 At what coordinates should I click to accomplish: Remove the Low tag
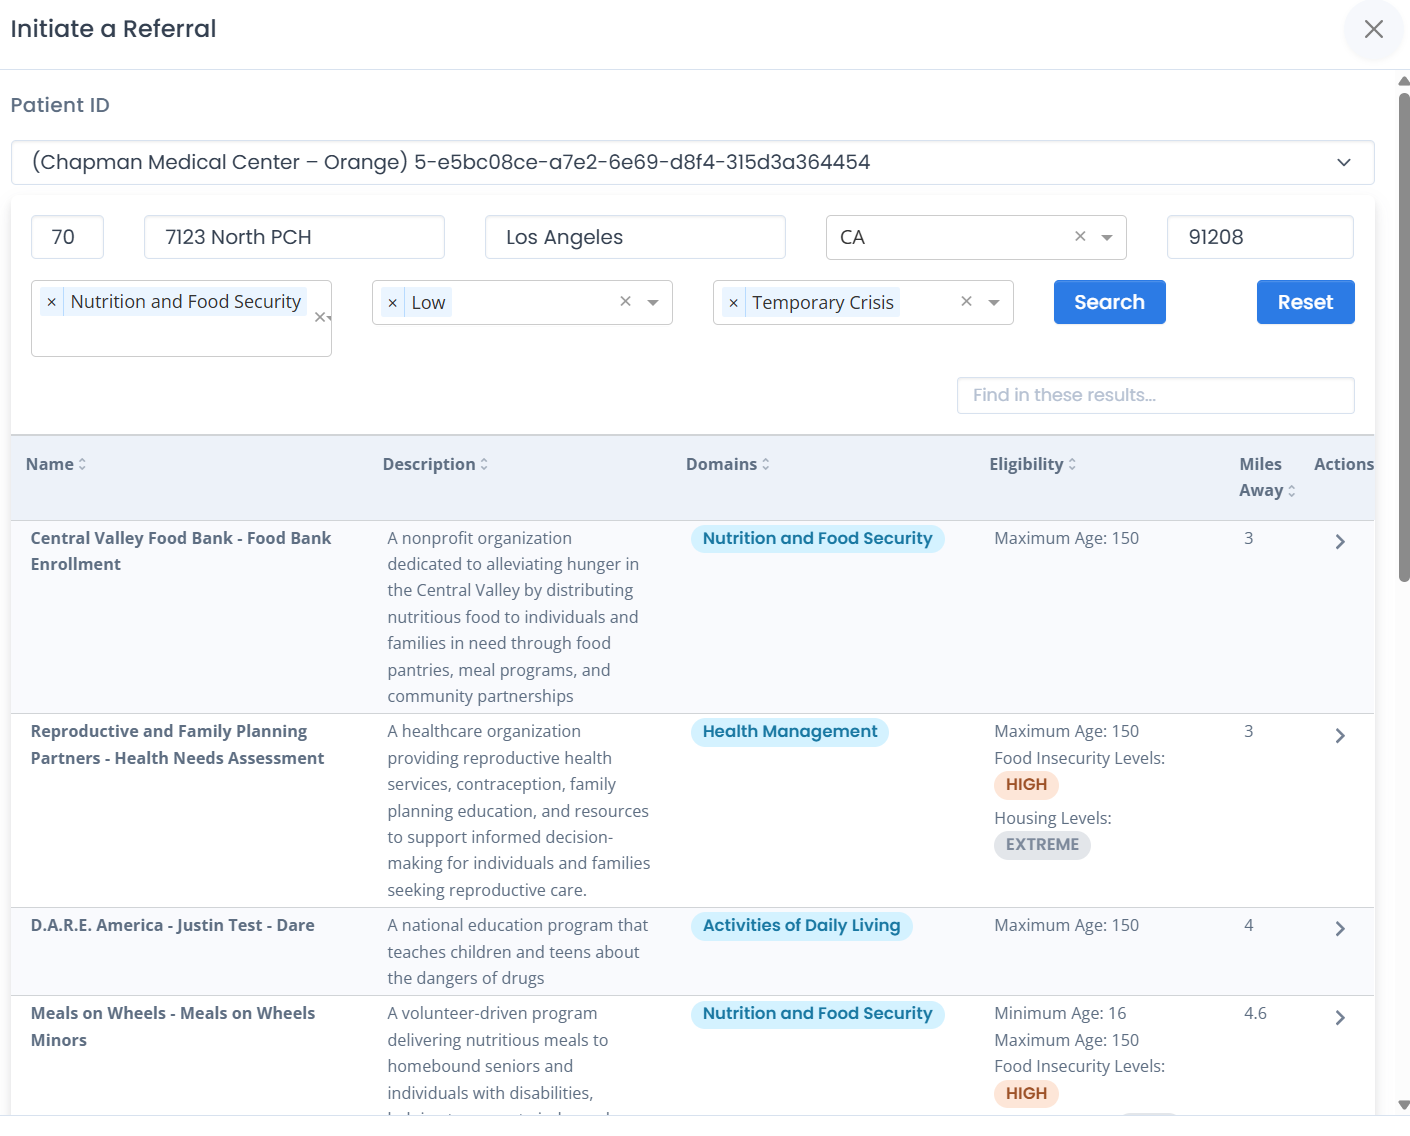pos(392,303)
